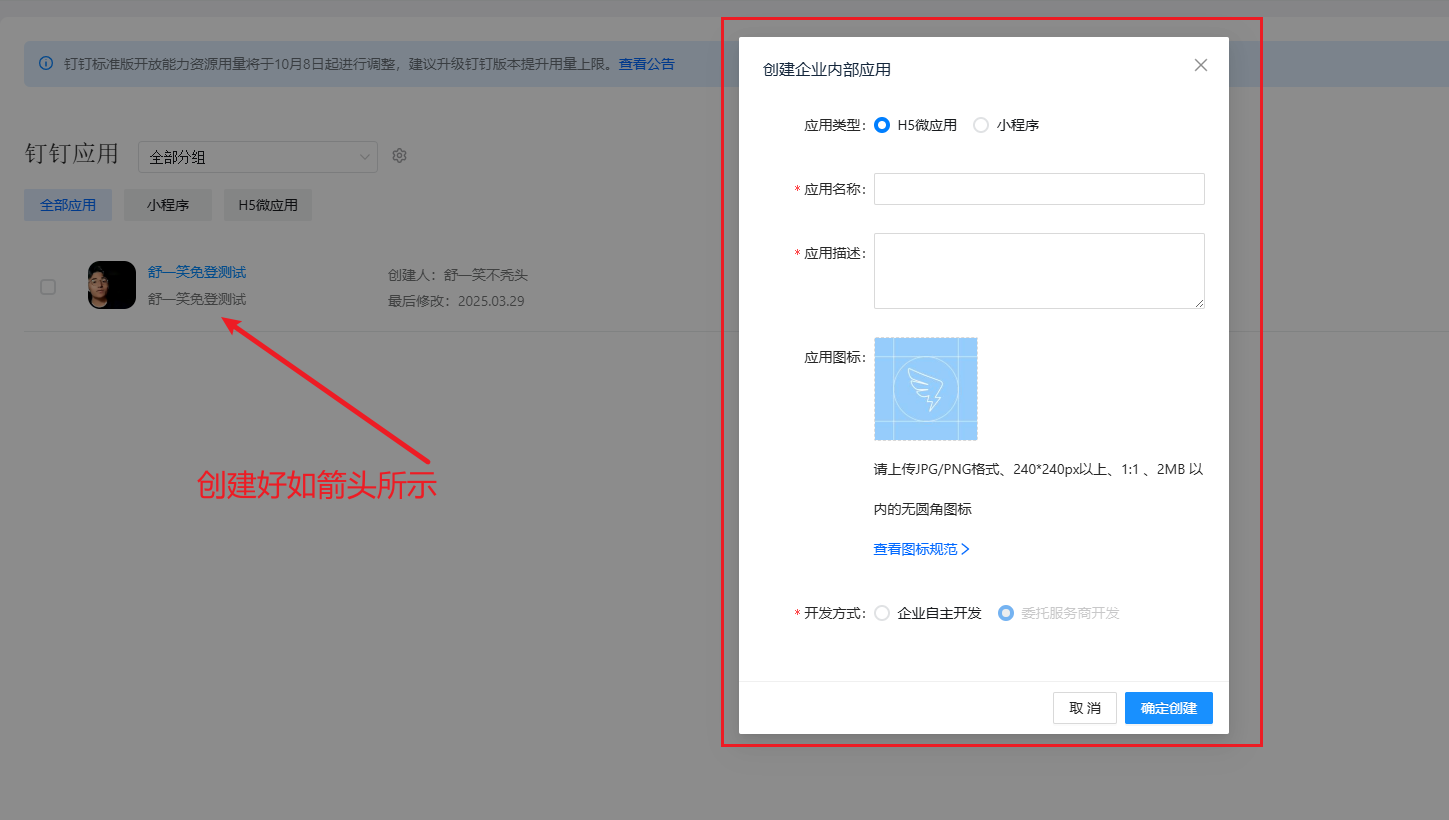This screenshot has height=820, width=1449.
Task: Expand the 全部分组 group dropdown
Action: coord(258,157)
